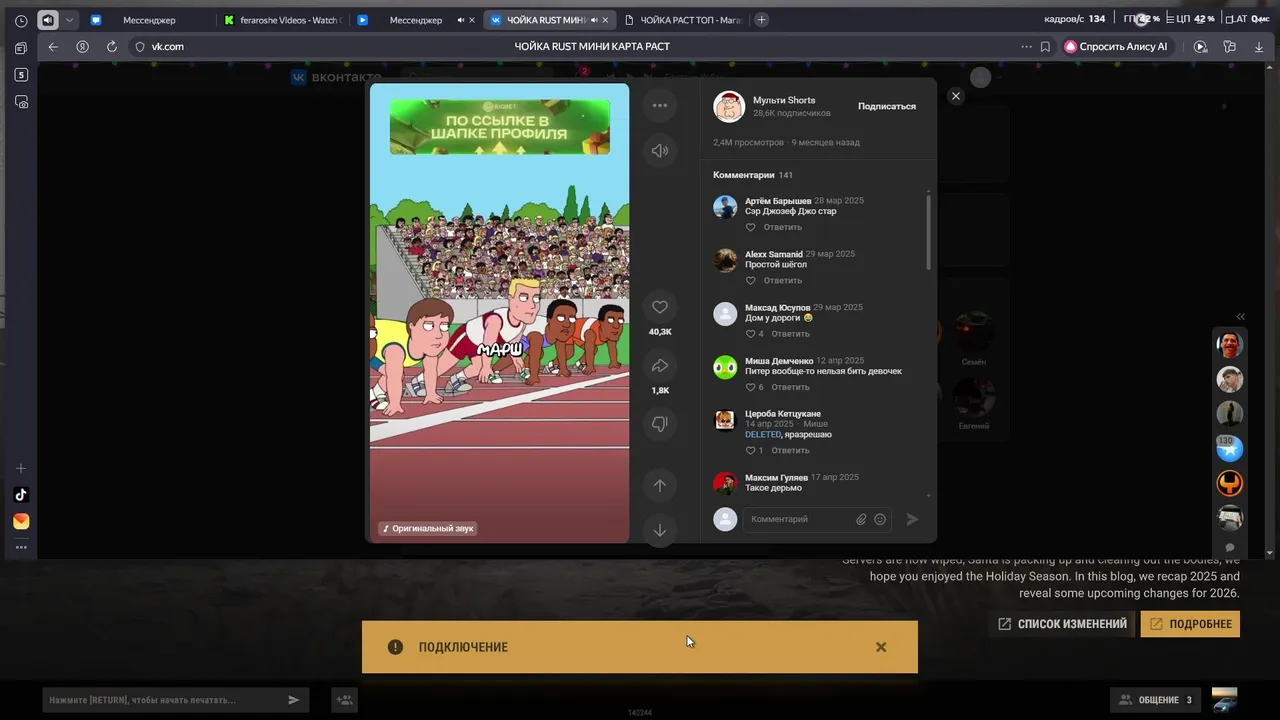Open browser history clock icon

[x=21, y=20]
